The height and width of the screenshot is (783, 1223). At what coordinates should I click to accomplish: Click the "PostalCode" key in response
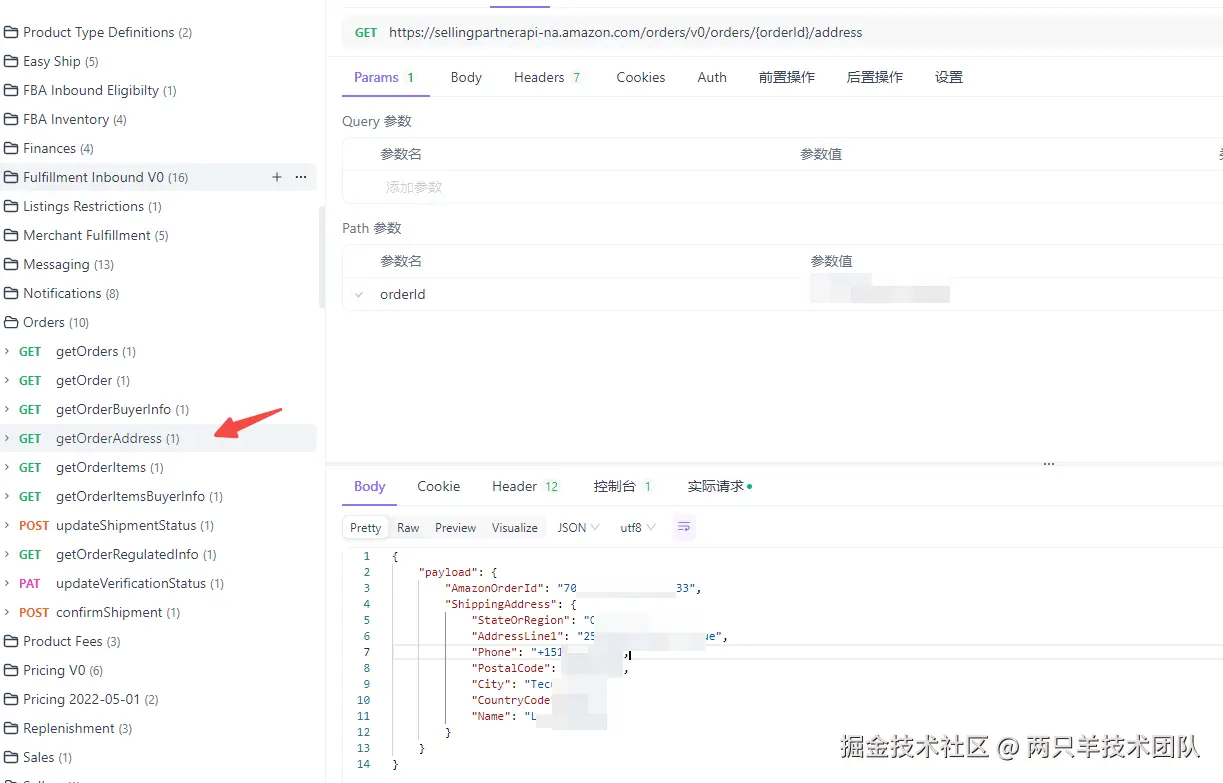(x=513, y=668)
